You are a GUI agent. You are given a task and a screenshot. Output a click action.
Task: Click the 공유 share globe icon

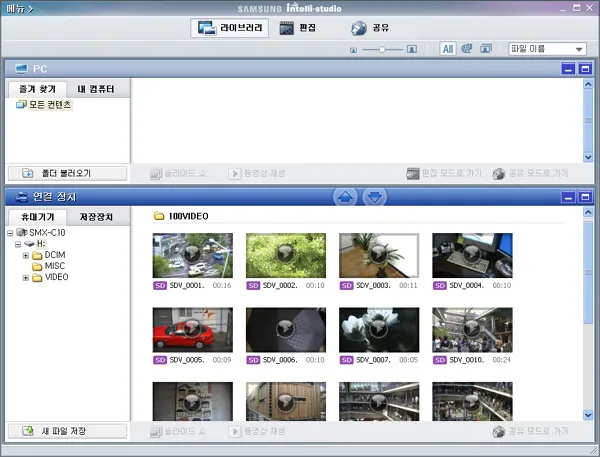[x=358, y=28]
